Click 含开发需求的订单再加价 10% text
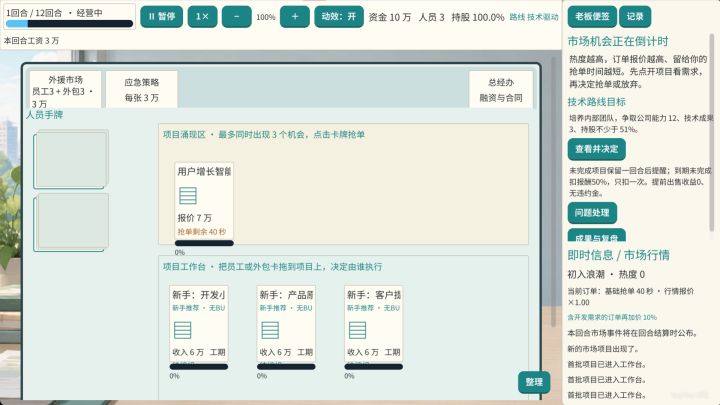The image size is (720, 405). pyautogui.click(x=612, y=317)
